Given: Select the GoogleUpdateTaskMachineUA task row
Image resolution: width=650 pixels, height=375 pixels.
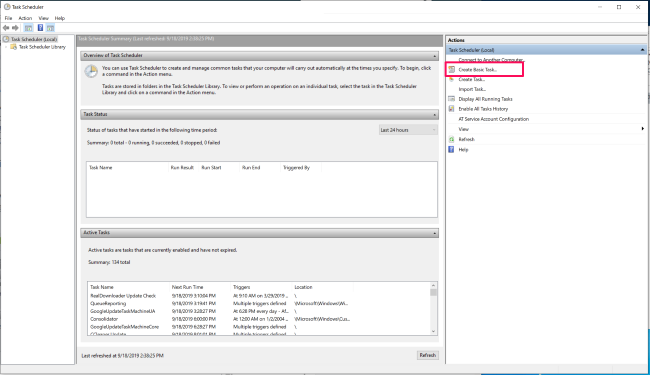Looking at the screenshot, I should [259, 311].
